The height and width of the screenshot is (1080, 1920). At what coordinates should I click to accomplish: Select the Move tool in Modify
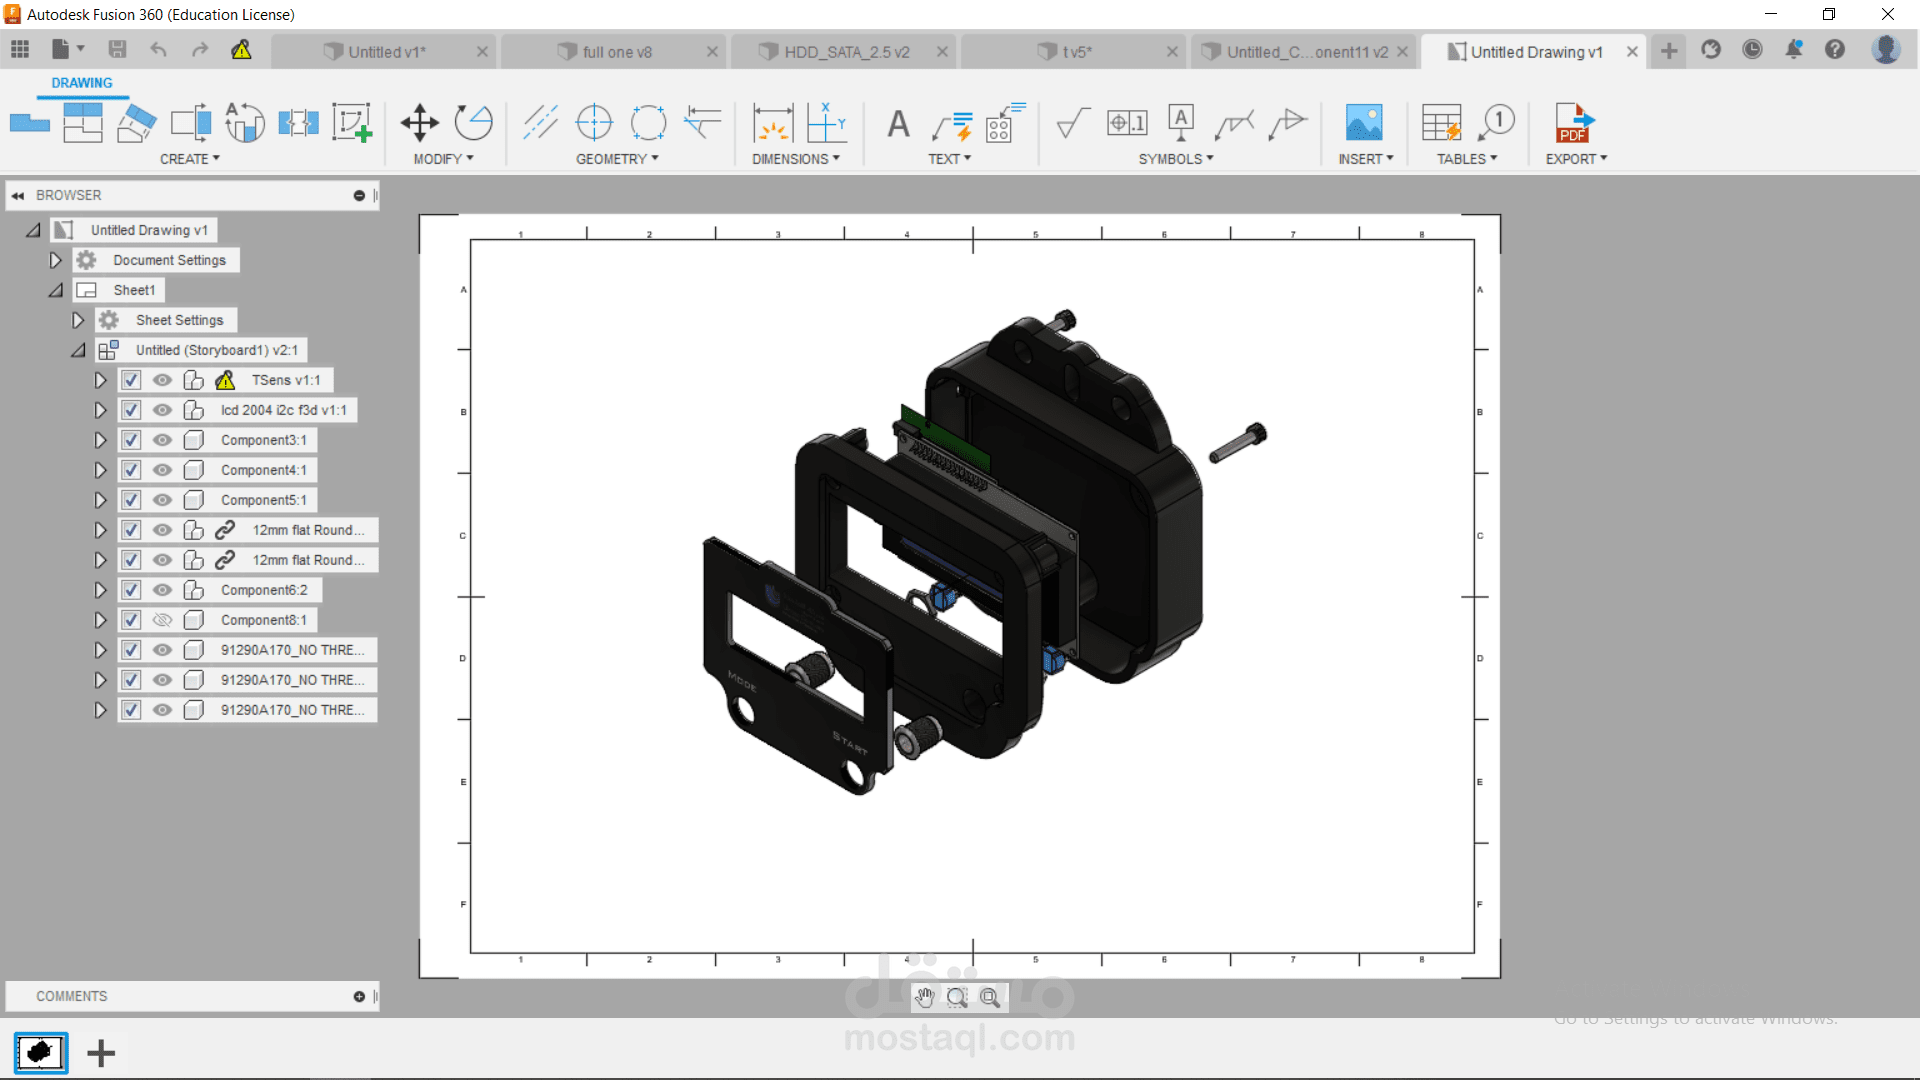coord(419,123)
